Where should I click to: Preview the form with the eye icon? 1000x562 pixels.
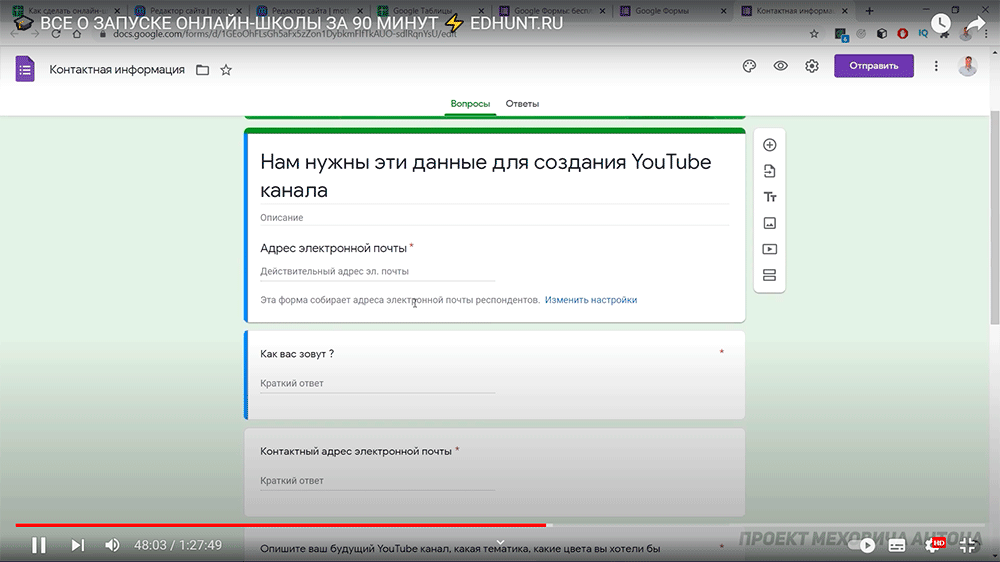tap(781, 66)
